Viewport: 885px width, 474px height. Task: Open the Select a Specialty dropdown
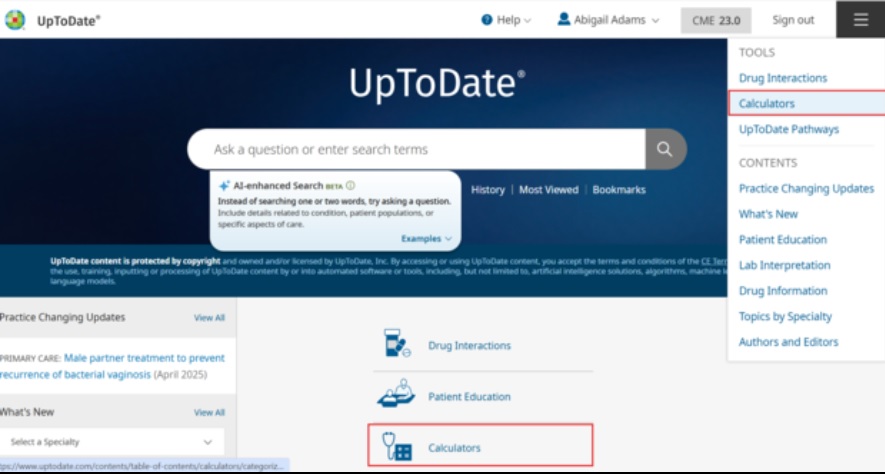click(111, 442)
